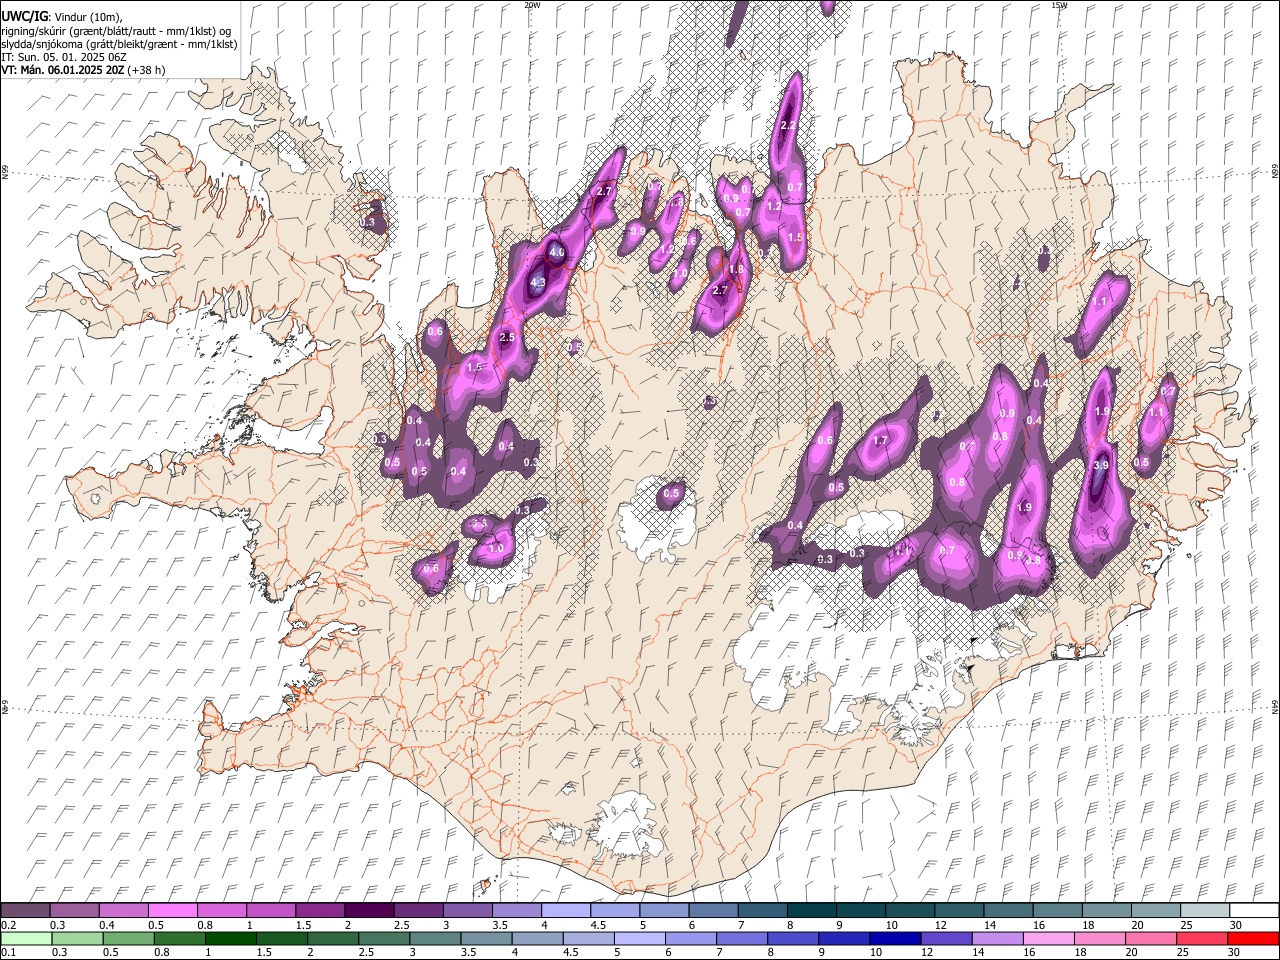Click the 'IT: Sun. 05. 01. 2025 06Z' line
This screenshot has width=1280, height=960.
click(63, 57)
